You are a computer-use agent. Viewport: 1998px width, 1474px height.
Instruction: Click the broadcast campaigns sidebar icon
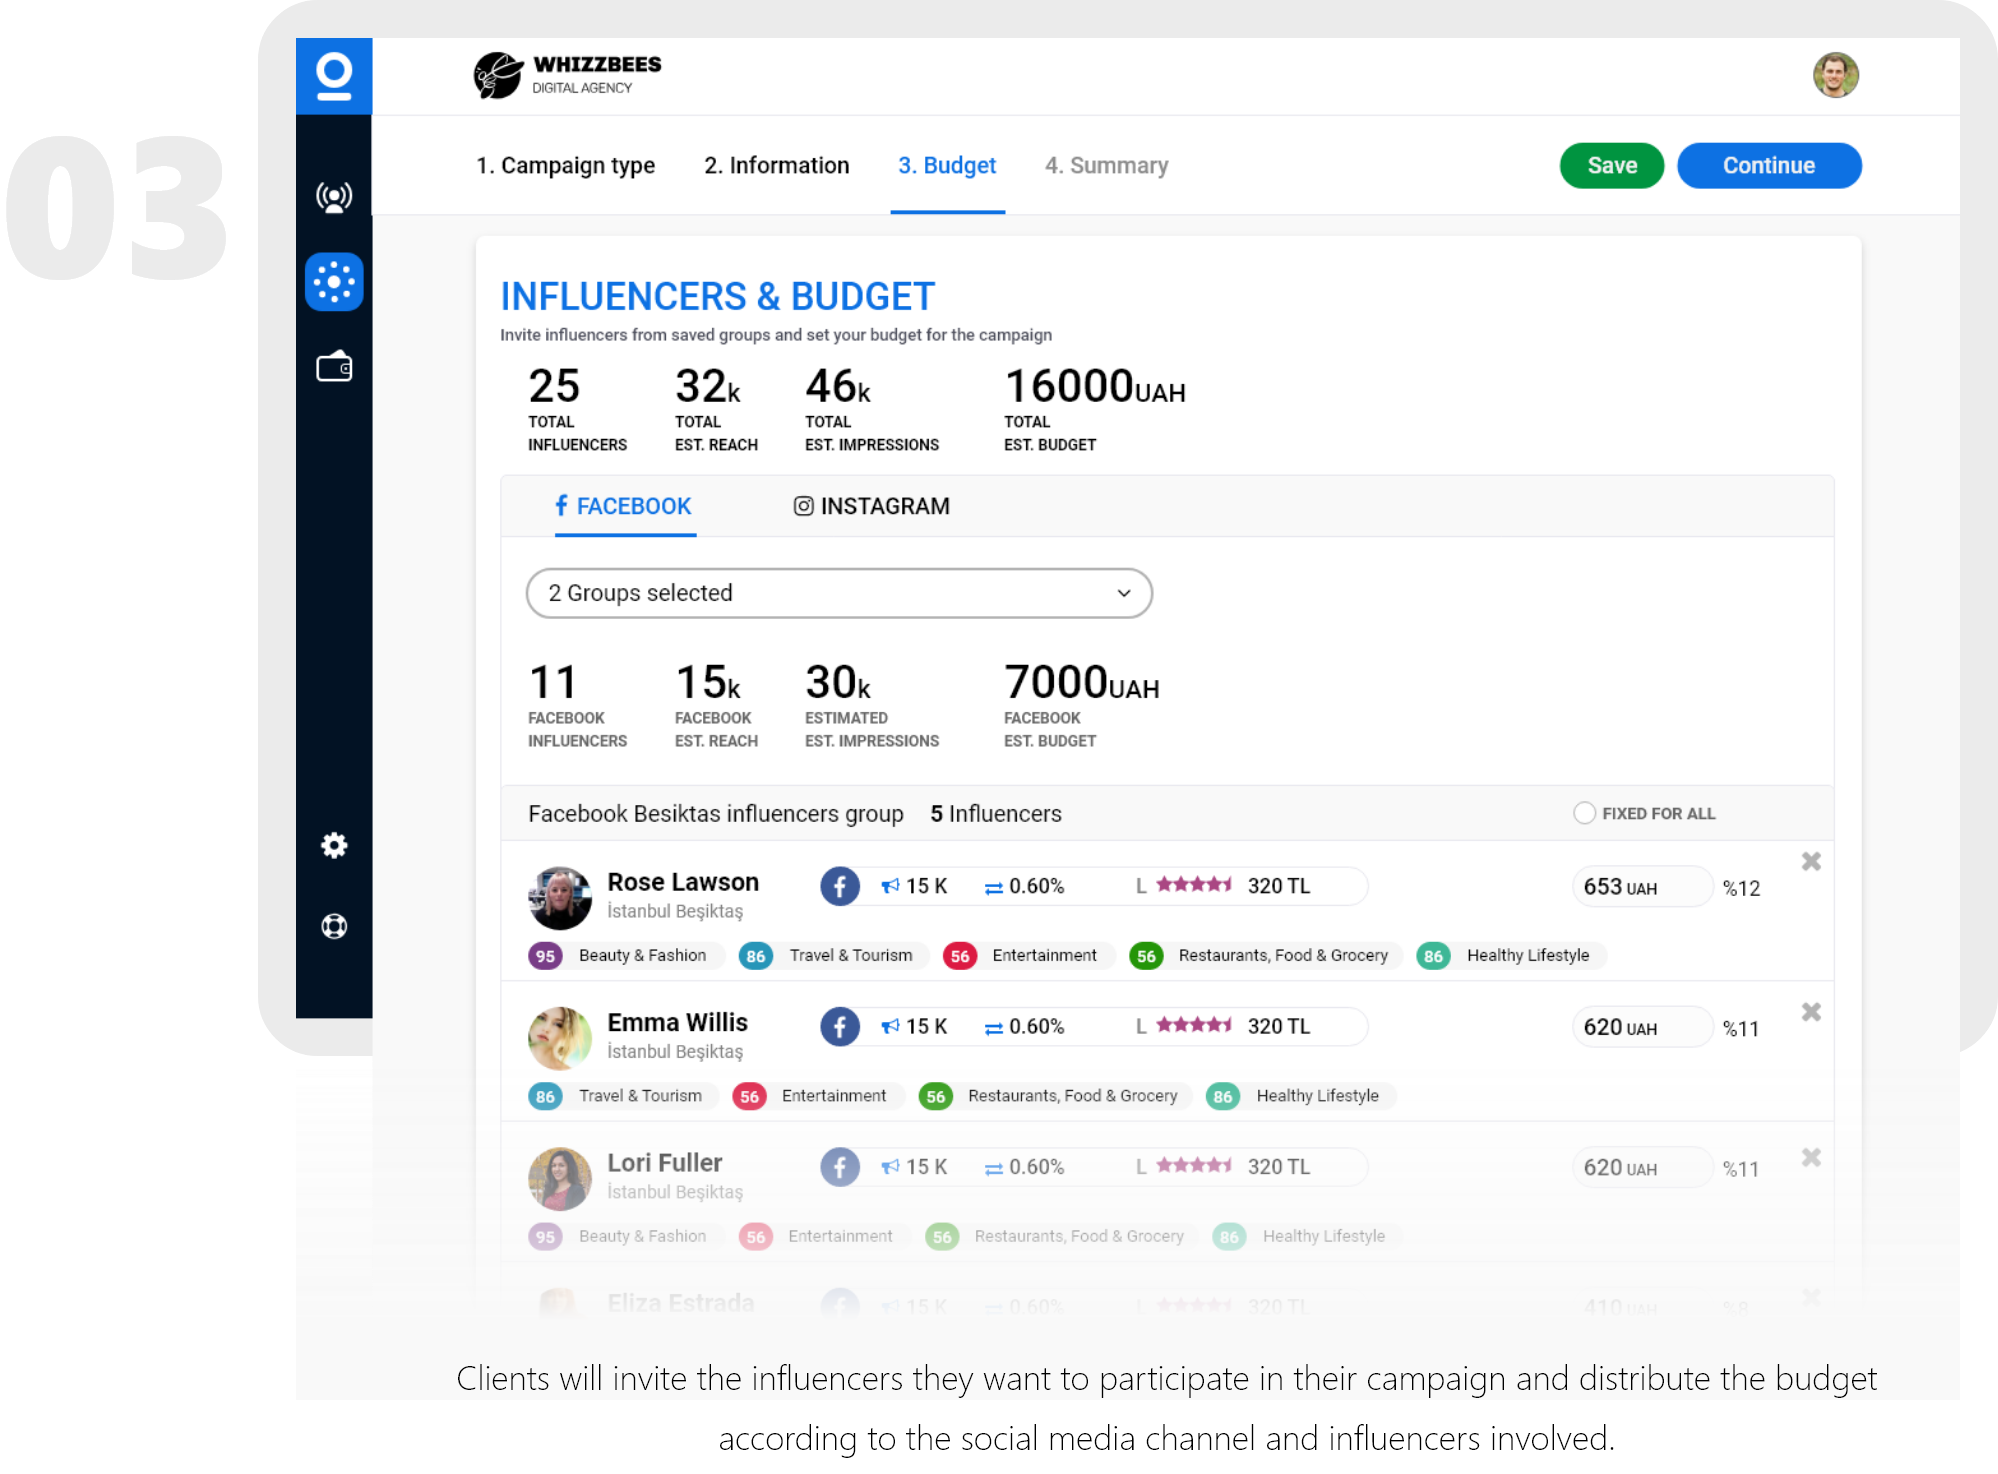pos(334,197)
